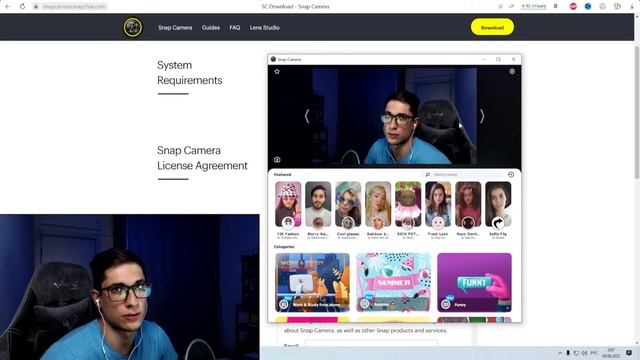Click the Work & Study category round icon

(284, 304)
